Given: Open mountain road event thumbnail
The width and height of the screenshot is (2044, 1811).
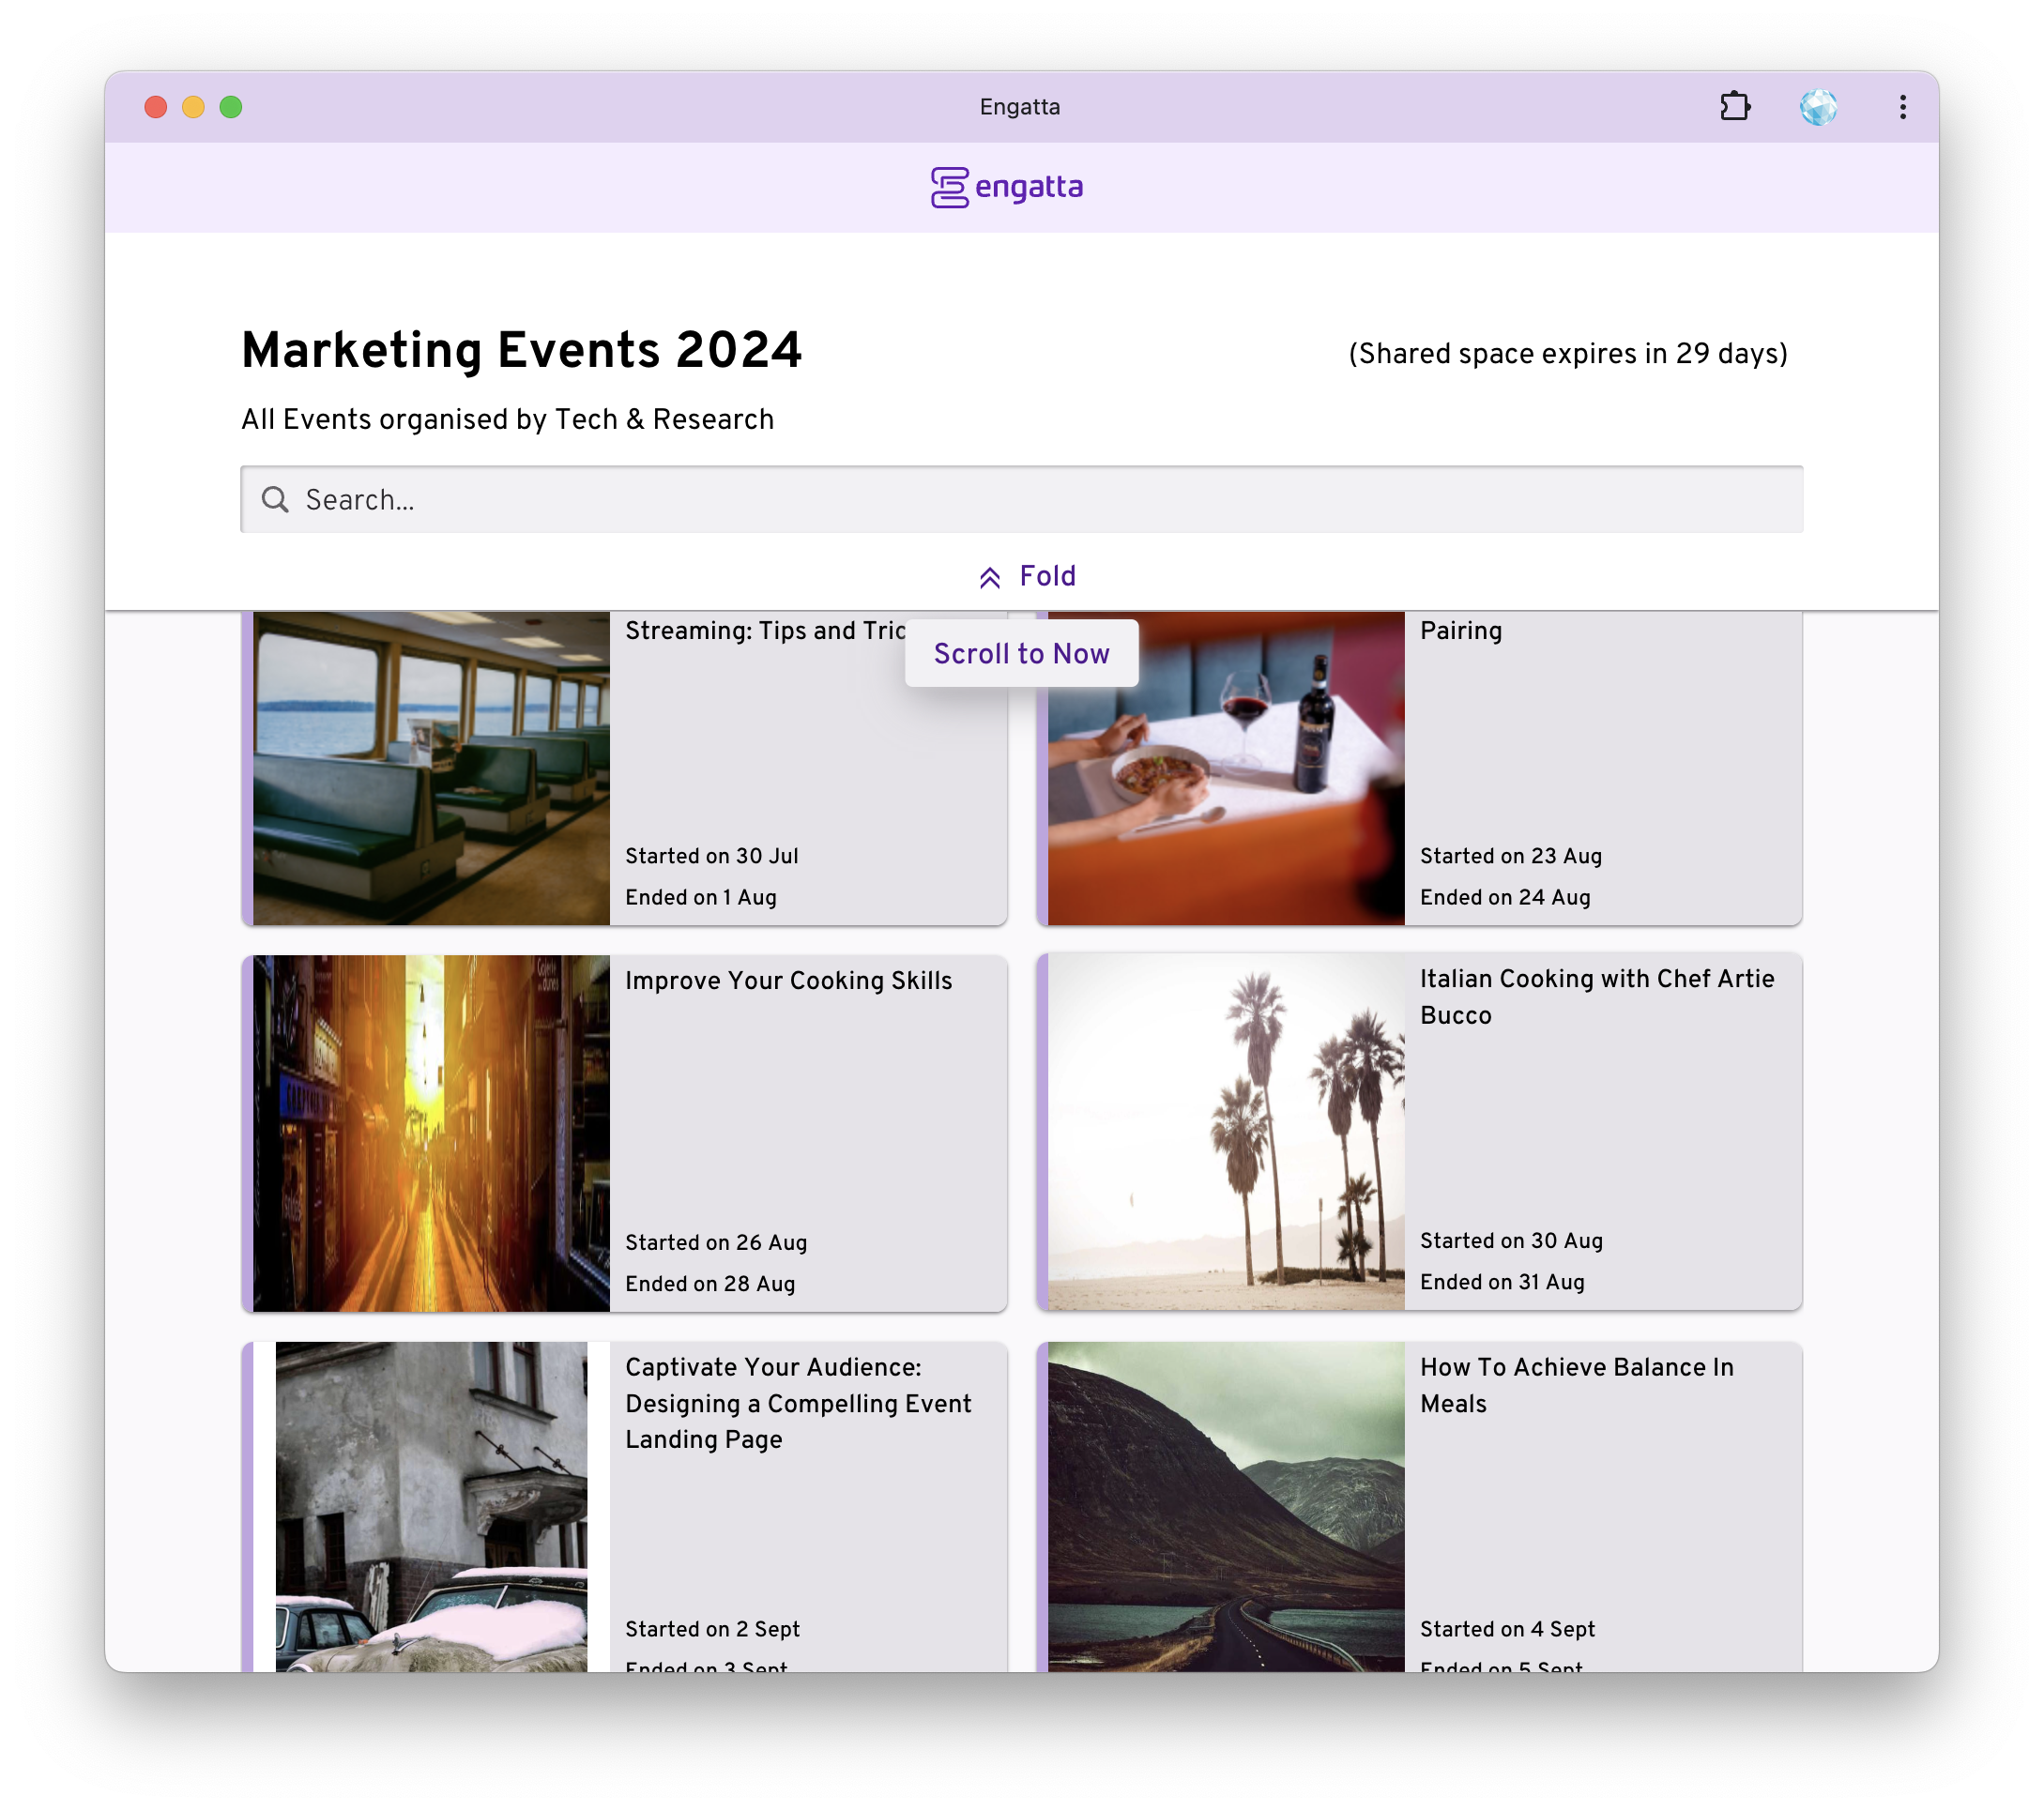Looking at the screenshot, I should [x=1226, y=1506].
